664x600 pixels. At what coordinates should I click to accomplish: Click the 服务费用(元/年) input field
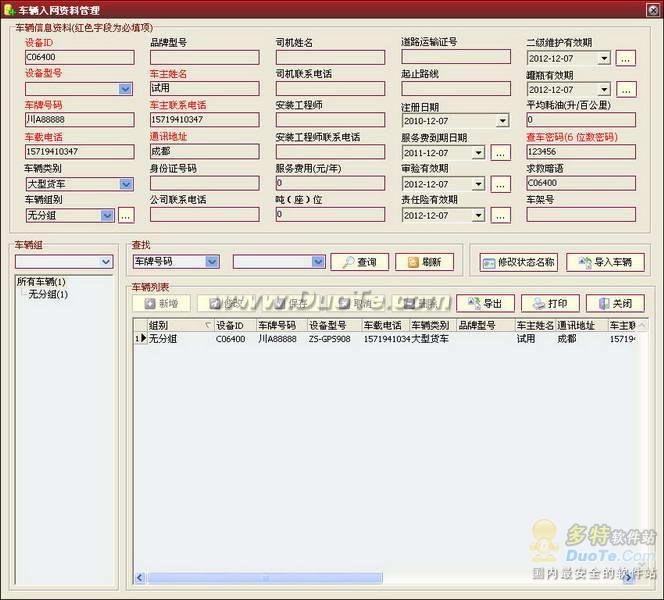tap(330, 183)
